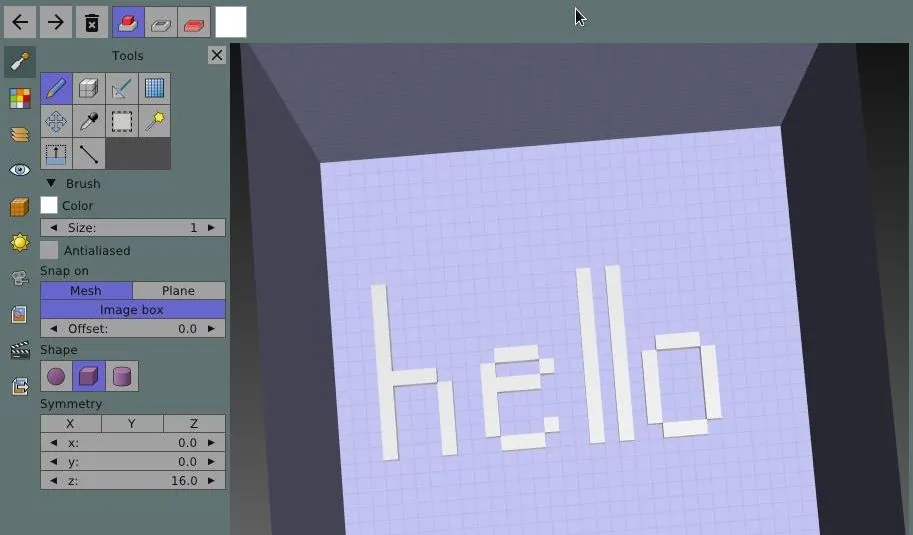
Task: Click the trash clear icon
Action: 91,22
